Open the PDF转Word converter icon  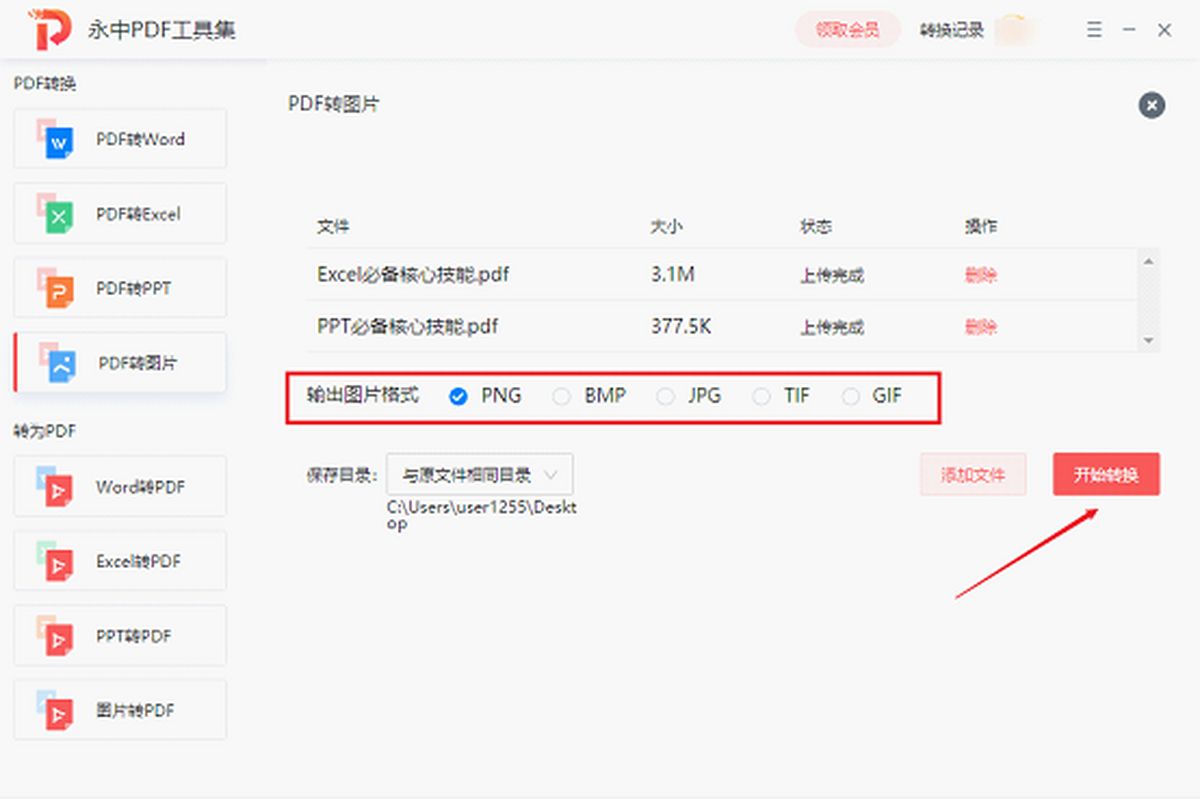click(57, 139)
